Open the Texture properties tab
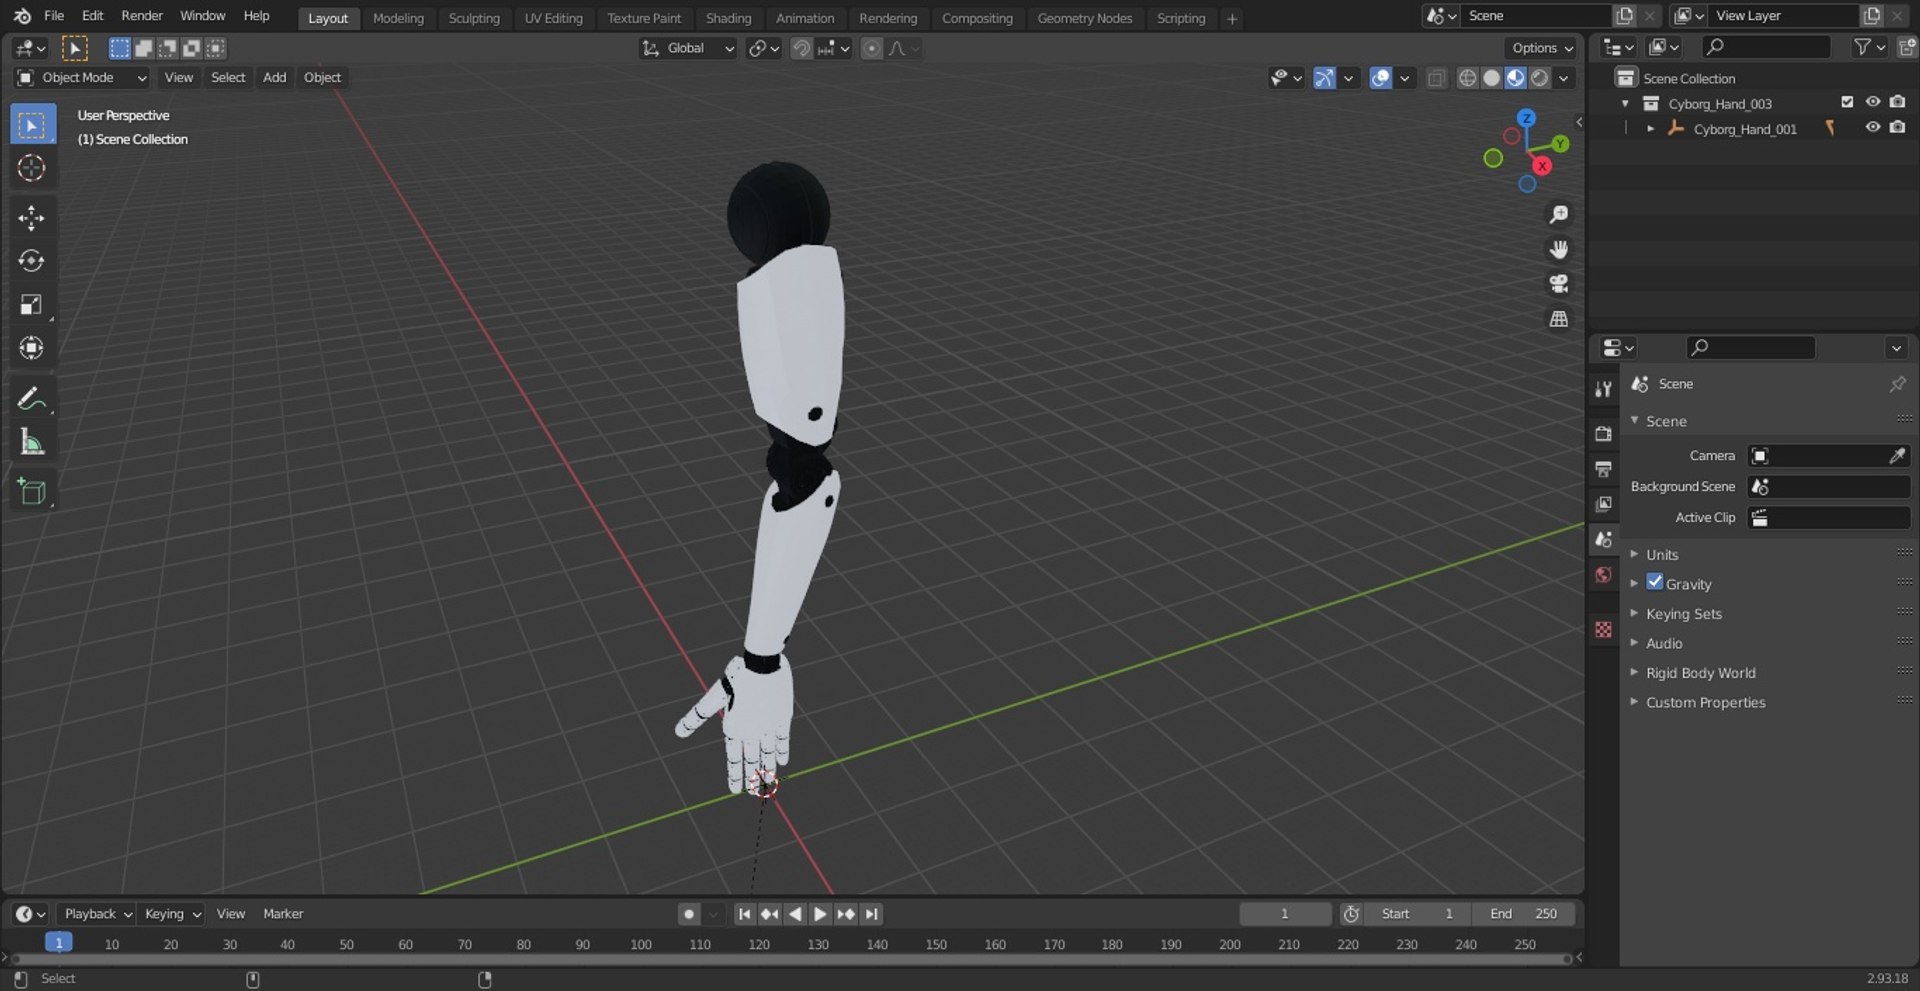 [1604, 629]
